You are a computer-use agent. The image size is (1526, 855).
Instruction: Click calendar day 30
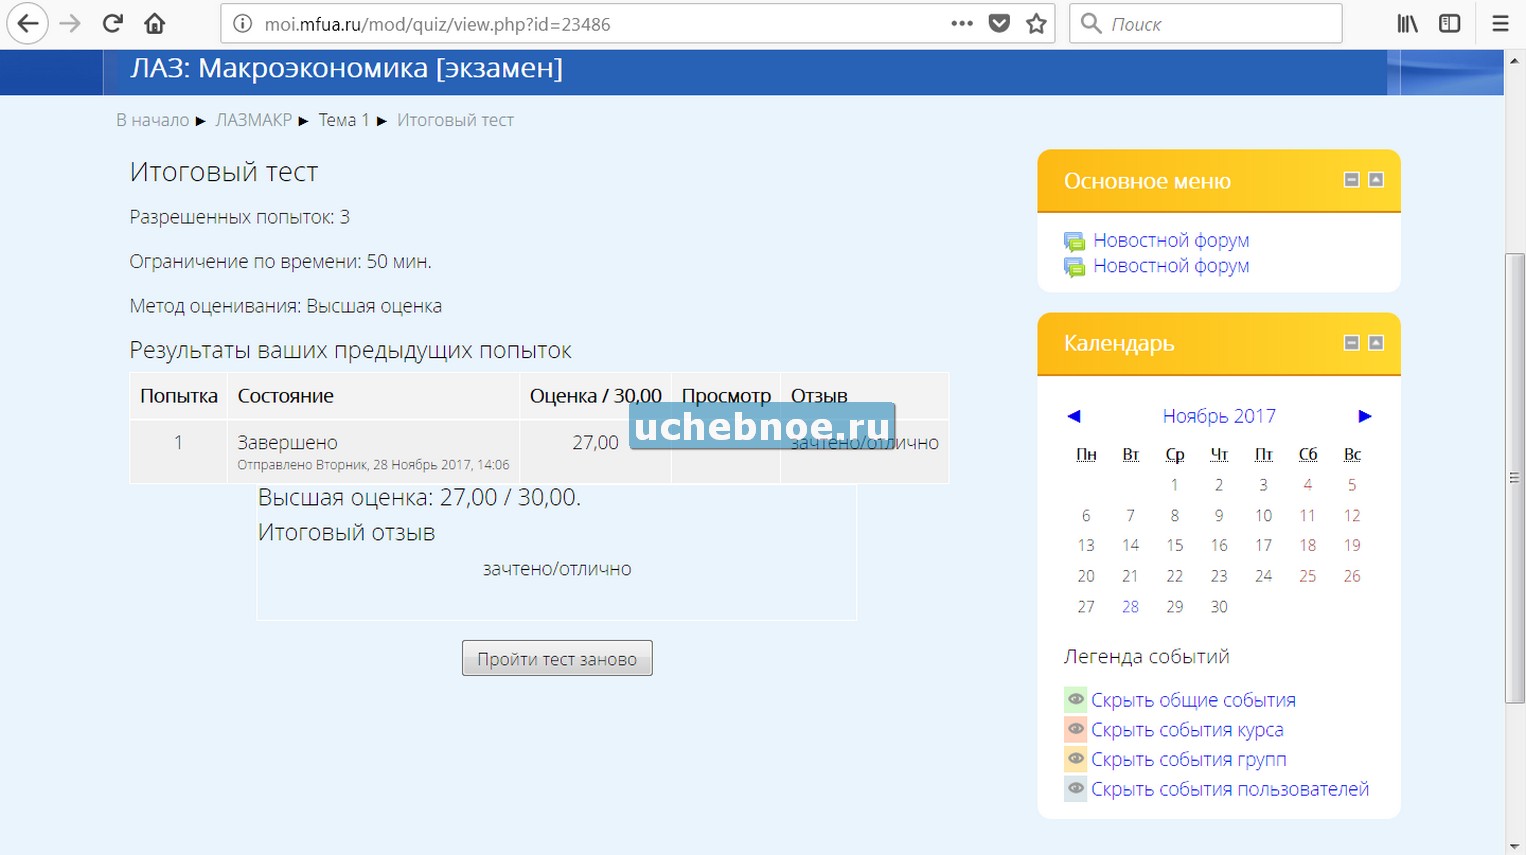(x=1219, y=607)
